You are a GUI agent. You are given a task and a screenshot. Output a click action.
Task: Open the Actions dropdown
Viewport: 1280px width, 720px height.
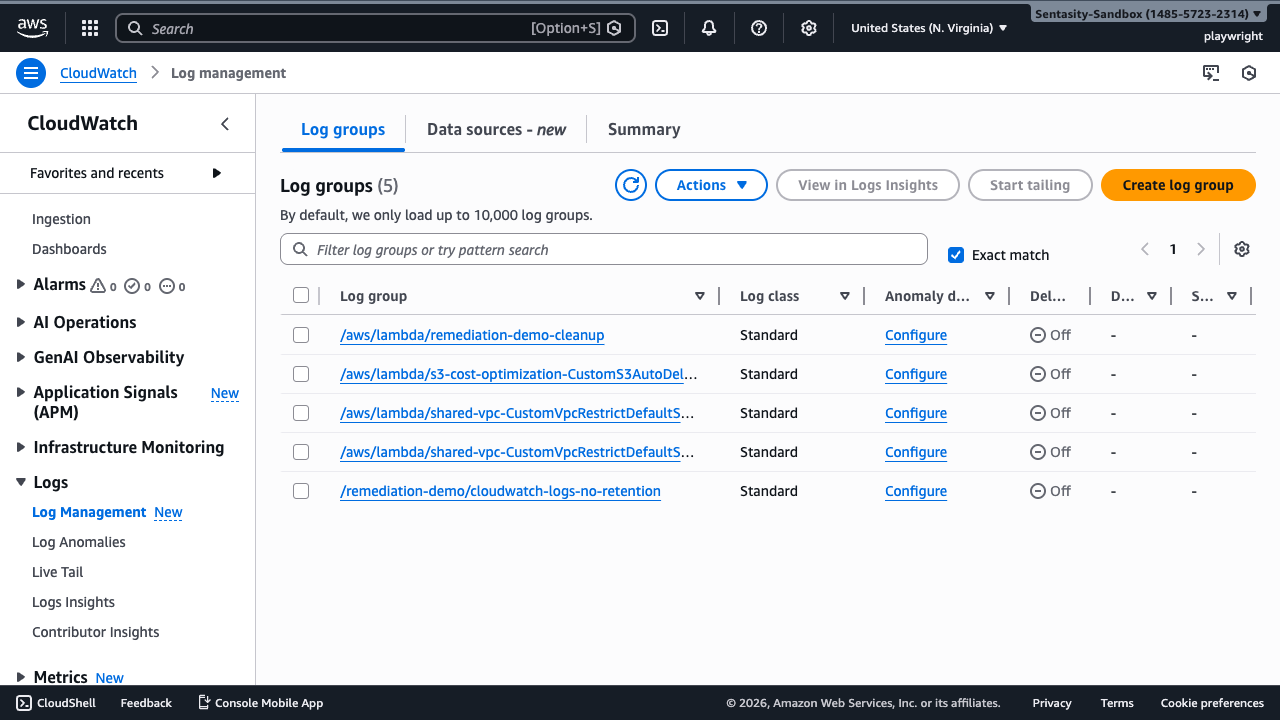(x=711, y=185)
